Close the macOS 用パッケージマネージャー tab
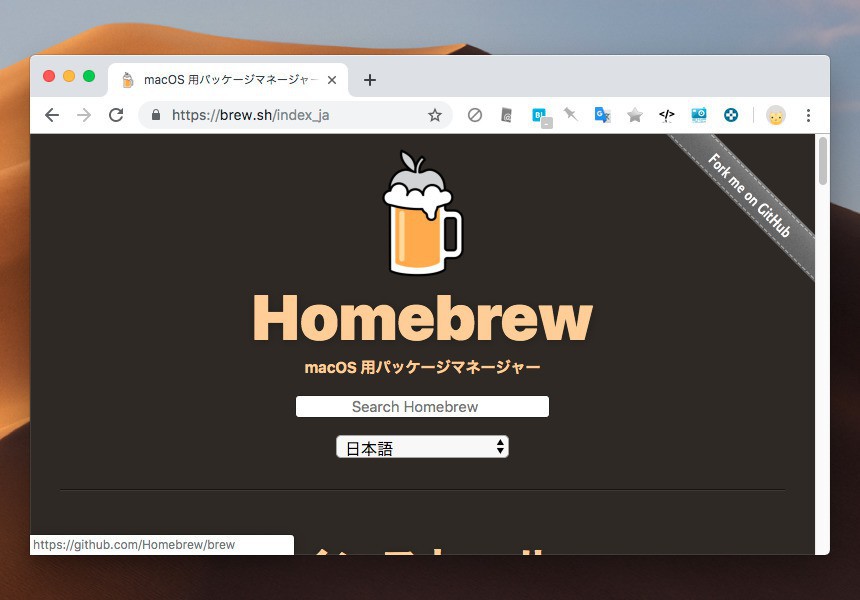This screenshot has height=600, width=860. pos(332,80)
